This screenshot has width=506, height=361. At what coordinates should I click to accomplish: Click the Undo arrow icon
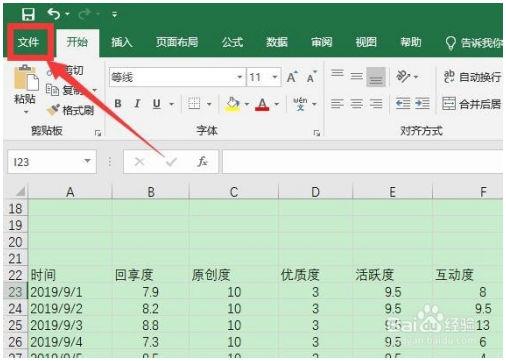tap(54, 14)
